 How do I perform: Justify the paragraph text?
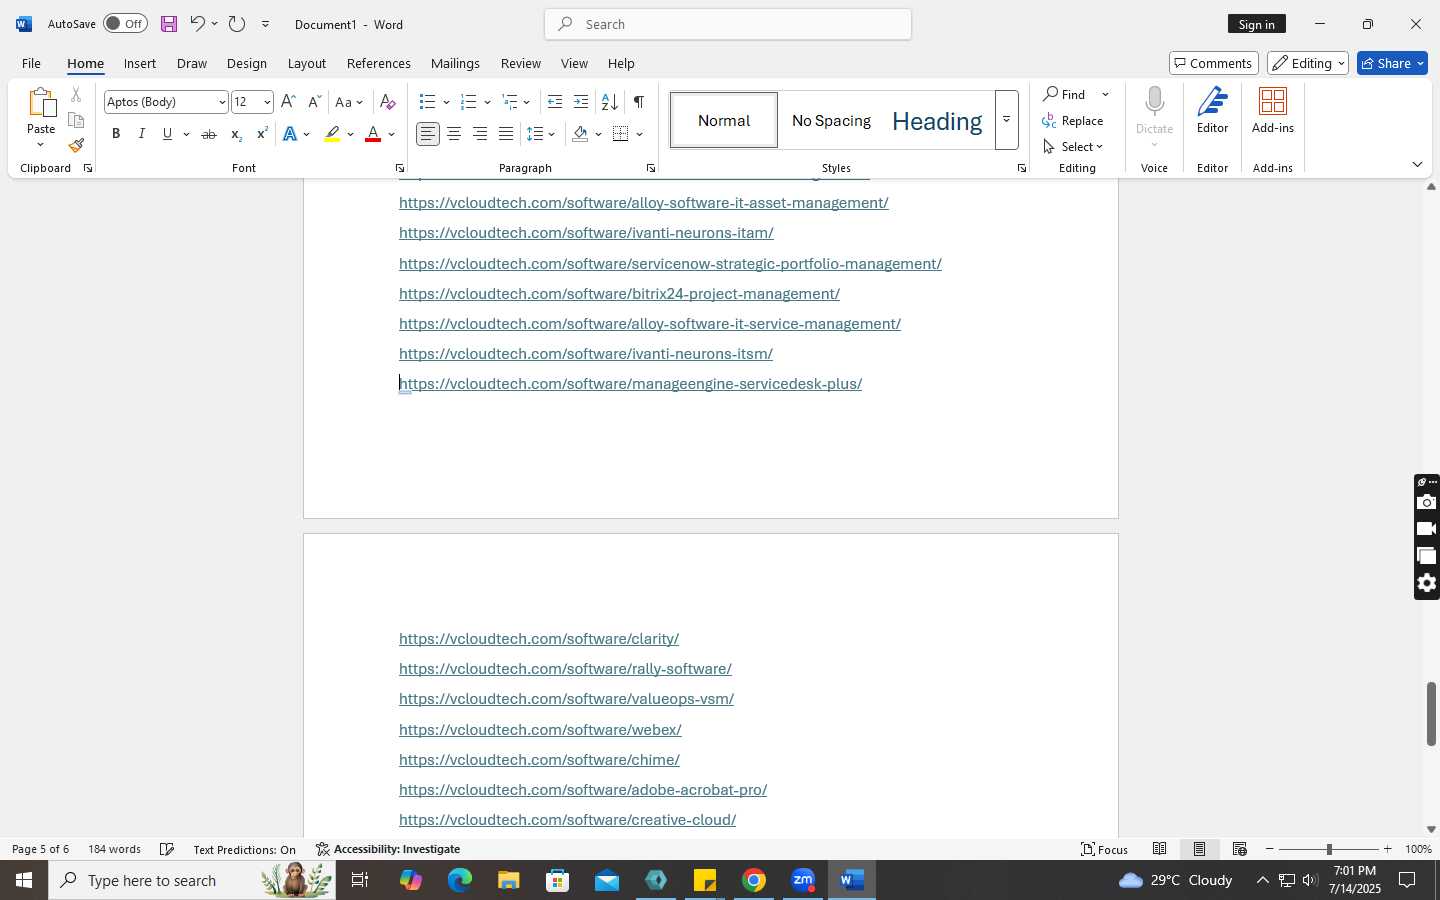pyautogui.click(x=506, y=134)
